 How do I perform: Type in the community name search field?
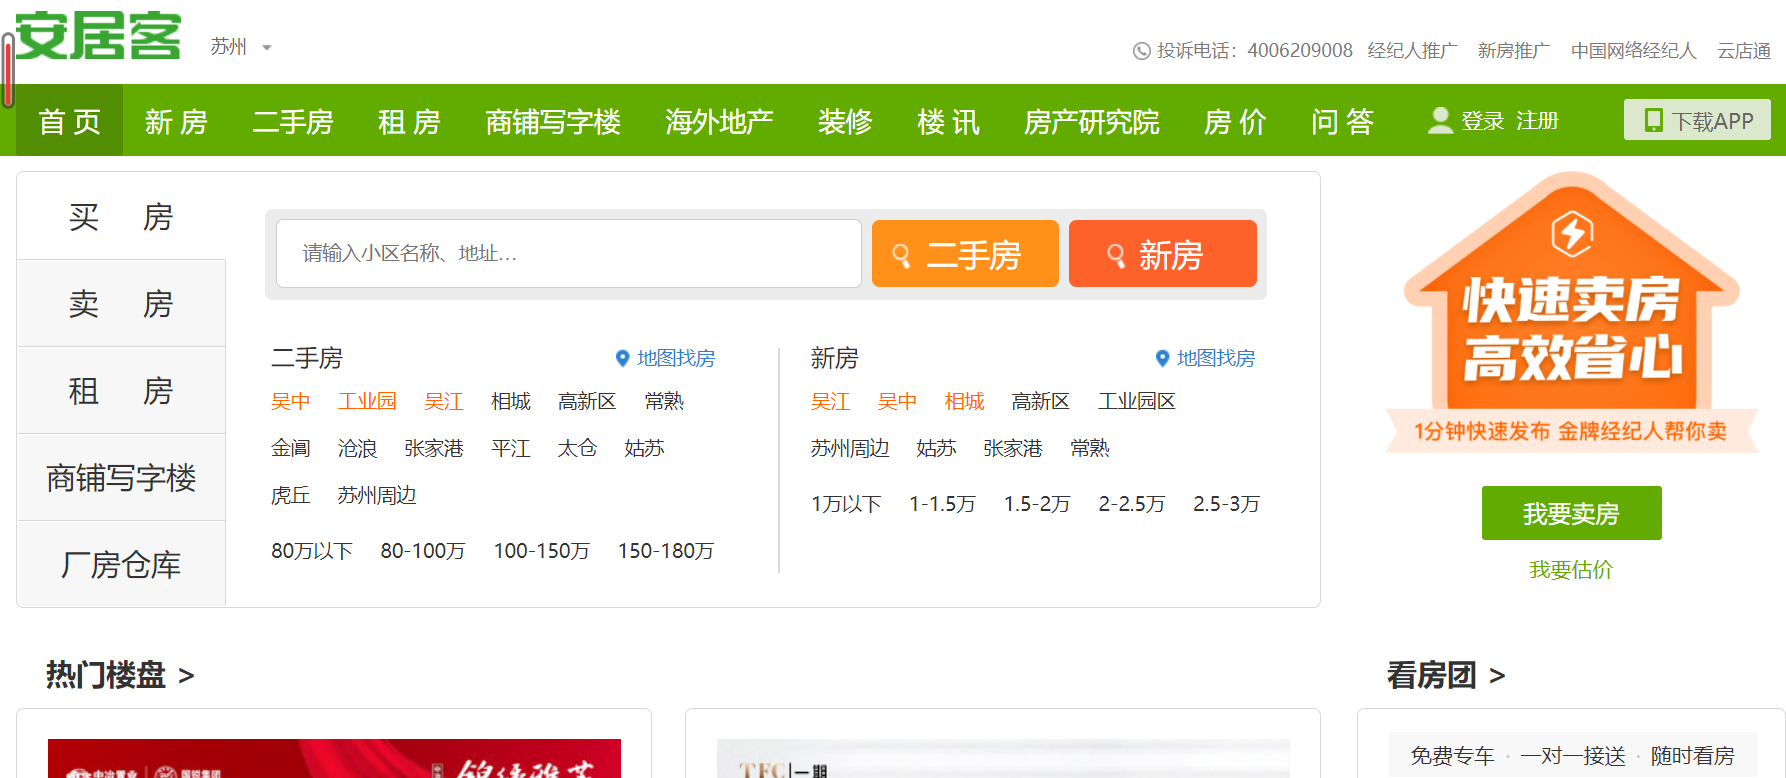[568, 254]
